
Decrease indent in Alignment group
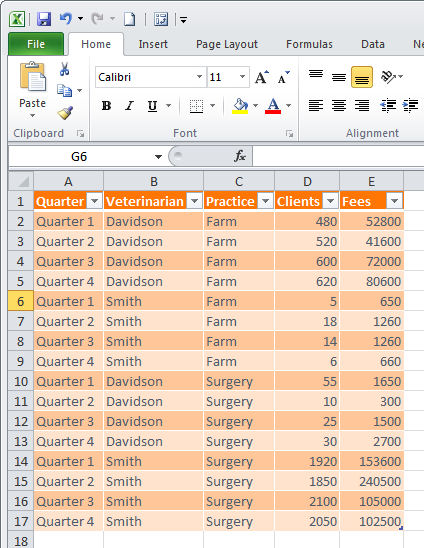388,105
